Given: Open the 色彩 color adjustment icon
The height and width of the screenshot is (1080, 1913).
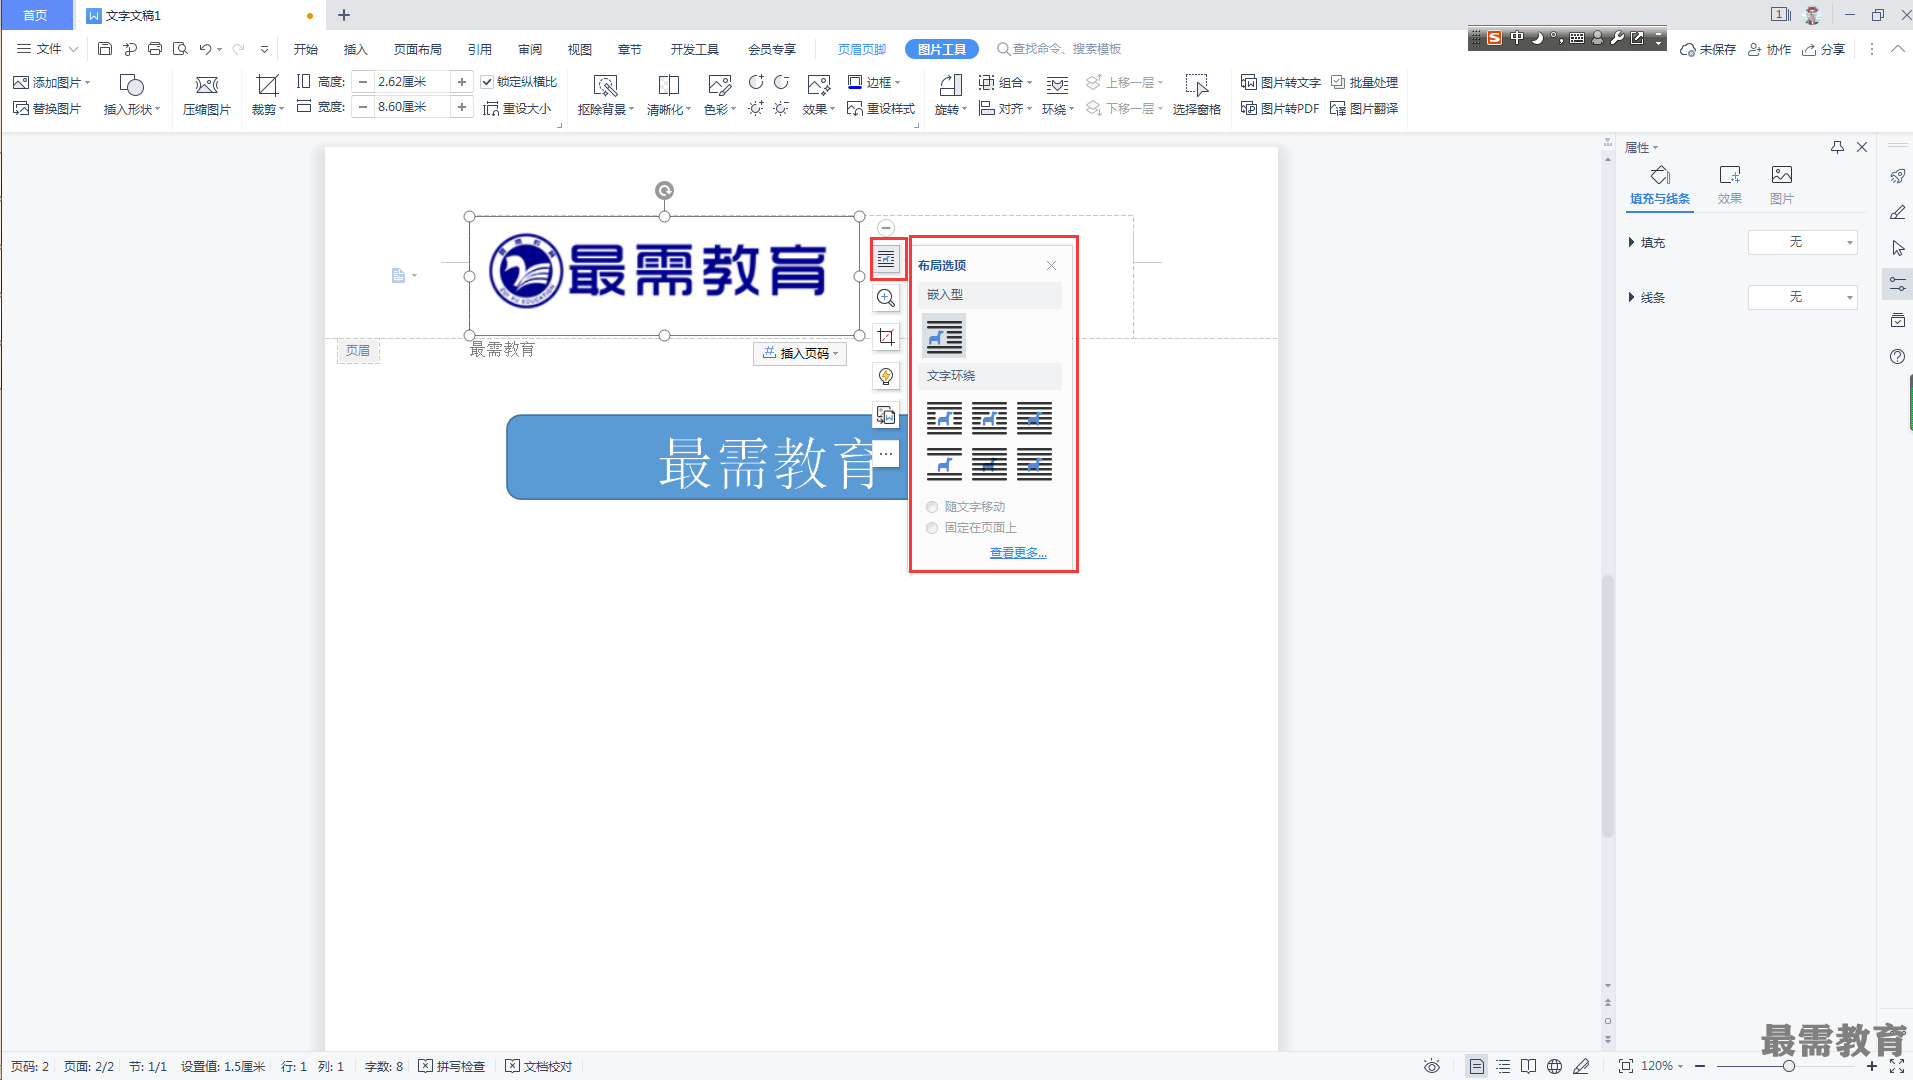Looking at the screenshot, I should tap(719, 85).
